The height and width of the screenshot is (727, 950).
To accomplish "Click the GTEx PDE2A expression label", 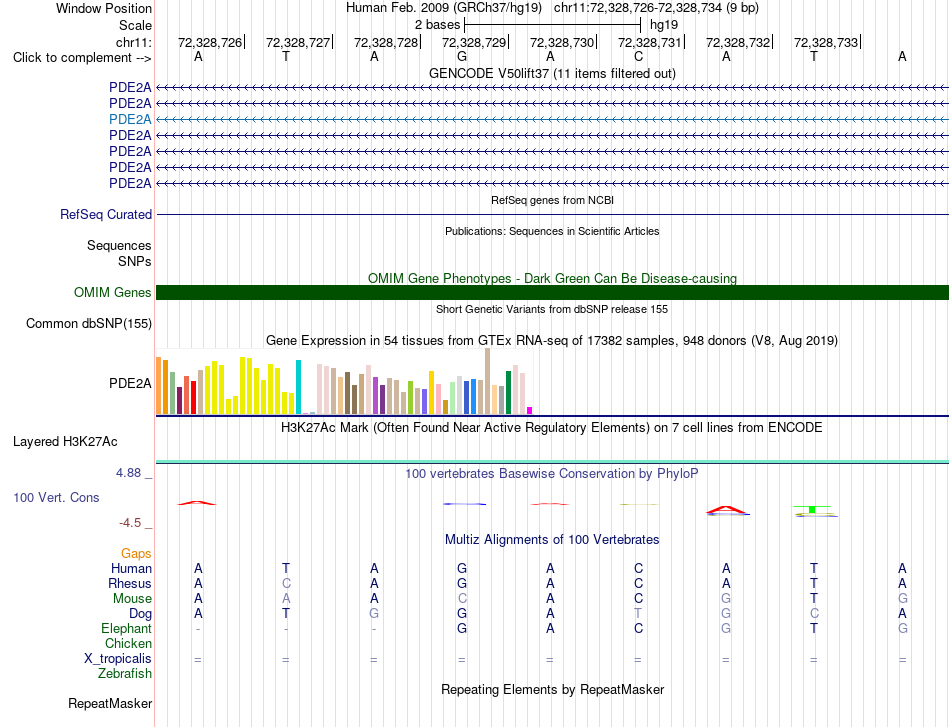I will [130, 383].
